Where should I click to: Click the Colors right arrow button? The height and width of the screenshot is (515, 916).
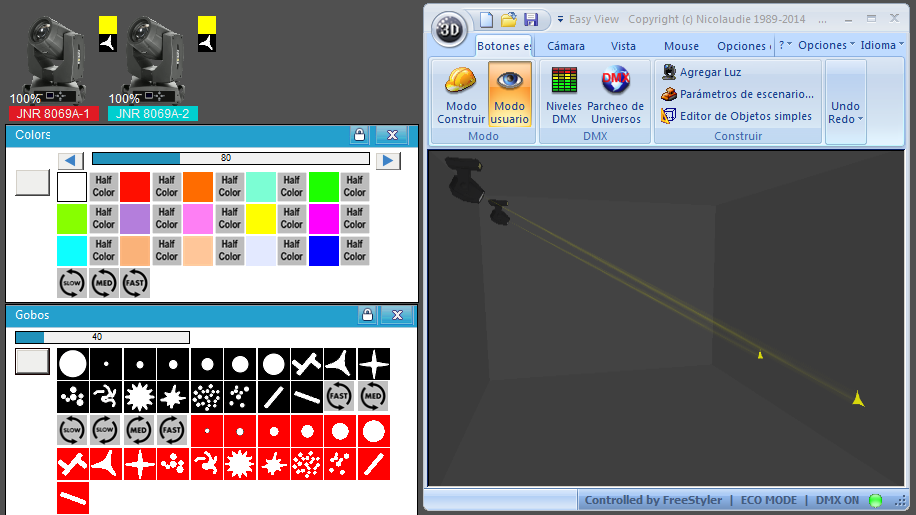coord(388,161)
